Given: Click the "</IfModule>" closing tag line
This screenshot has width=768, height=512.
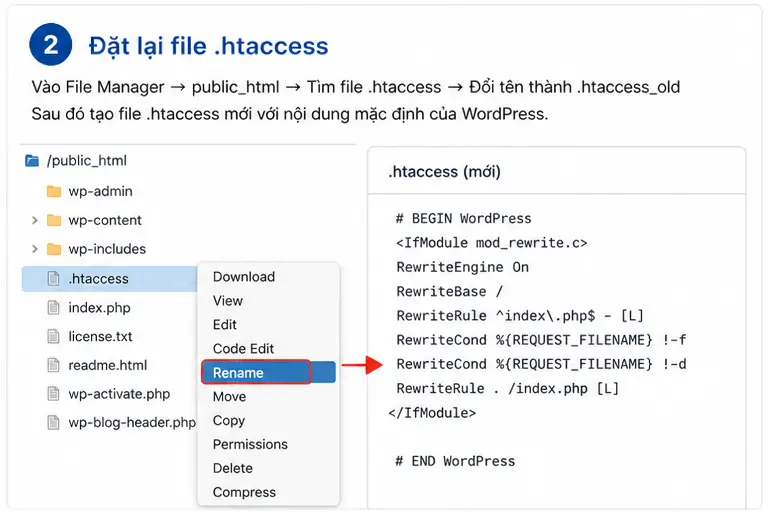Looking at the screenshot, I should (432, 413).
